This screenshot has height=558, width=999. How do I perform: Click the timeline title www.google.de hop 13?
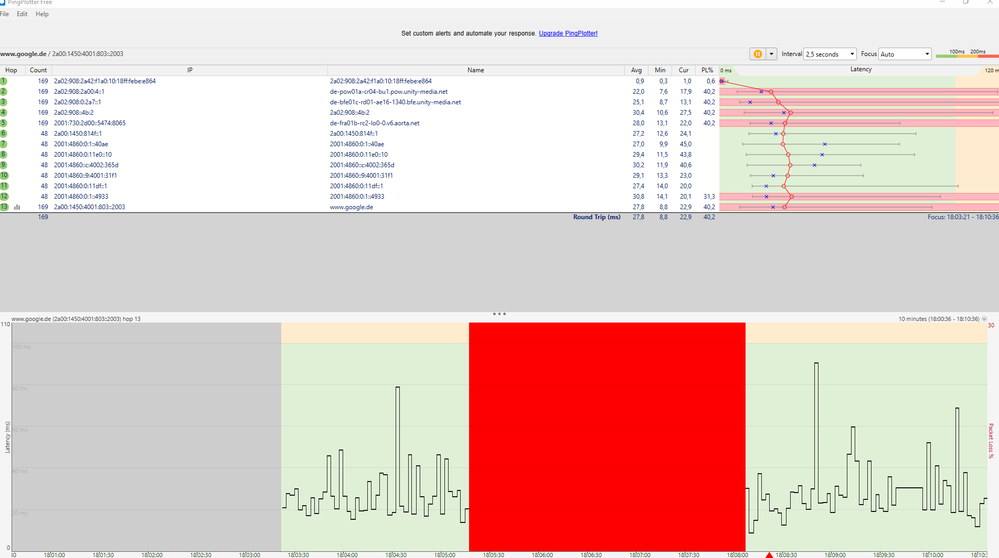pos(76,318)
